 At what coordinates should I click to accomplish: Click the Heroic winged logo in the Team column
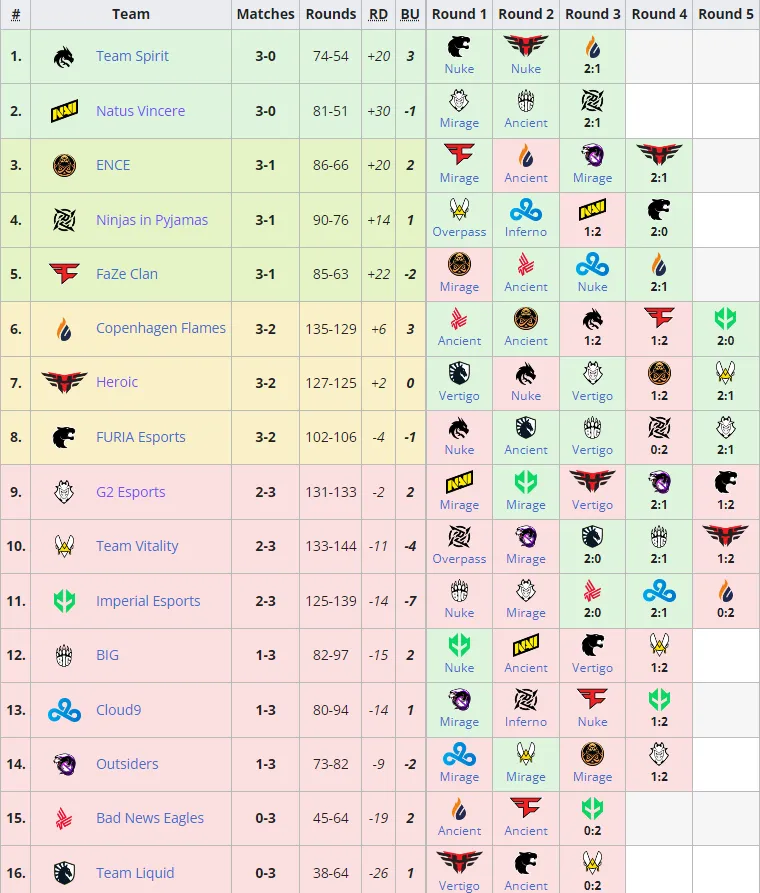tap(64, 382)
